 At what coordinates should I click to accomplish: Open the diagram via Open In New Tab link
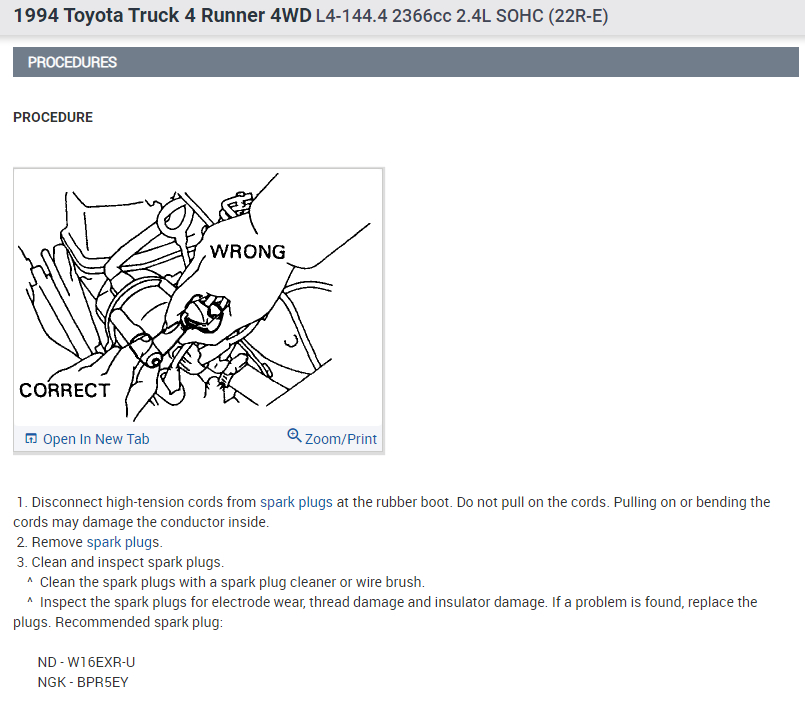(x=96, y=439)
